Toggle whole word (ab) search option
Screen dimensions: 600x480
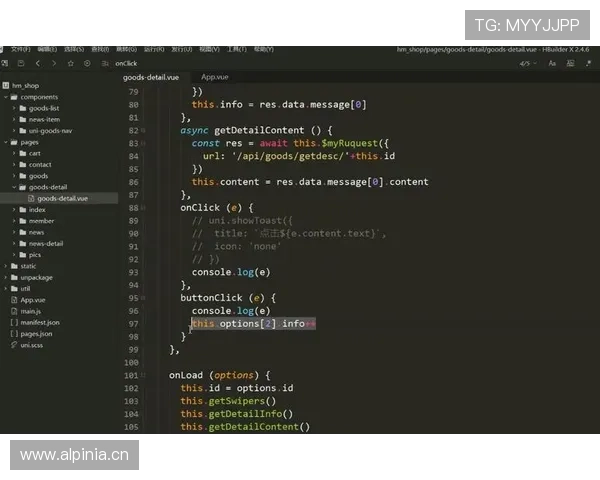coord(571,63)
